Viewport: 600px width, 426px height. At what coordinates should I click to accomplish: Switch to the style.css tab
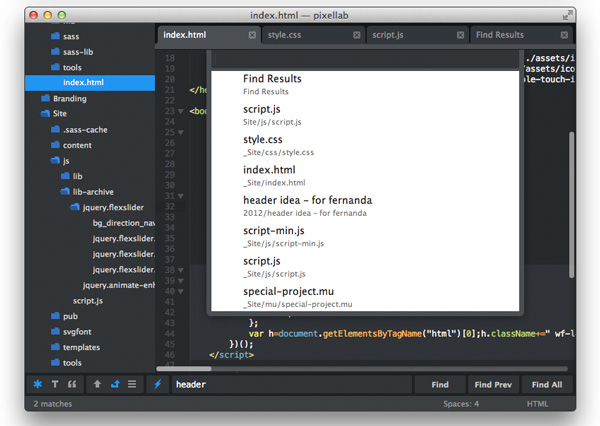312,35
